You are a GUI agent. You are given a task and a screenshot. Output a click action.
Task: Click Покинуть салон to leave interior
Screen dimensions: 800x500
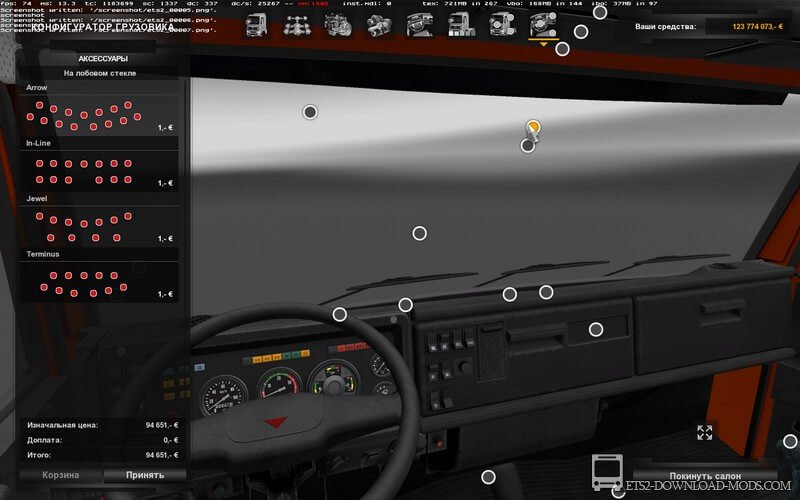coord(705,476)
